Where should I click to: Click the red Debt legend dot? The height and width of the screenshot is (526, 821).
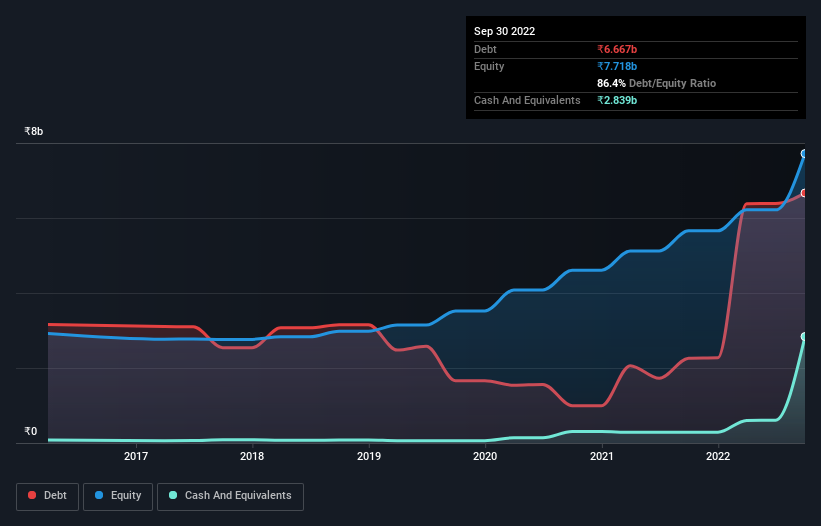(x=32, y=495)
